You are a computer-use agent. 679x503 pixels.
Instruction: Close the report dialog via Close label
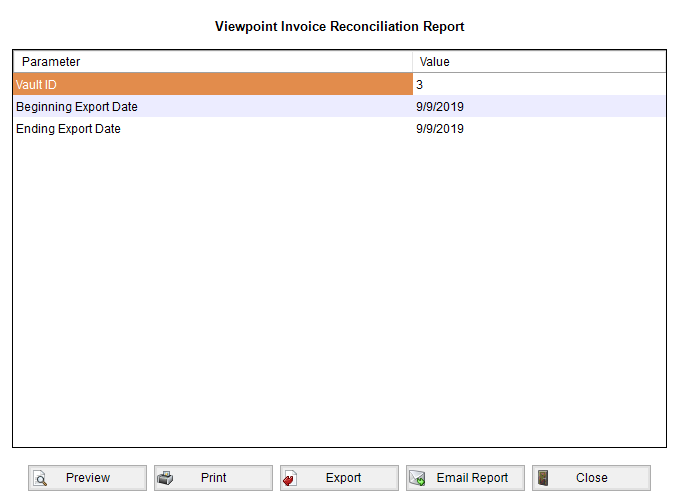click(x=592, y=478)
